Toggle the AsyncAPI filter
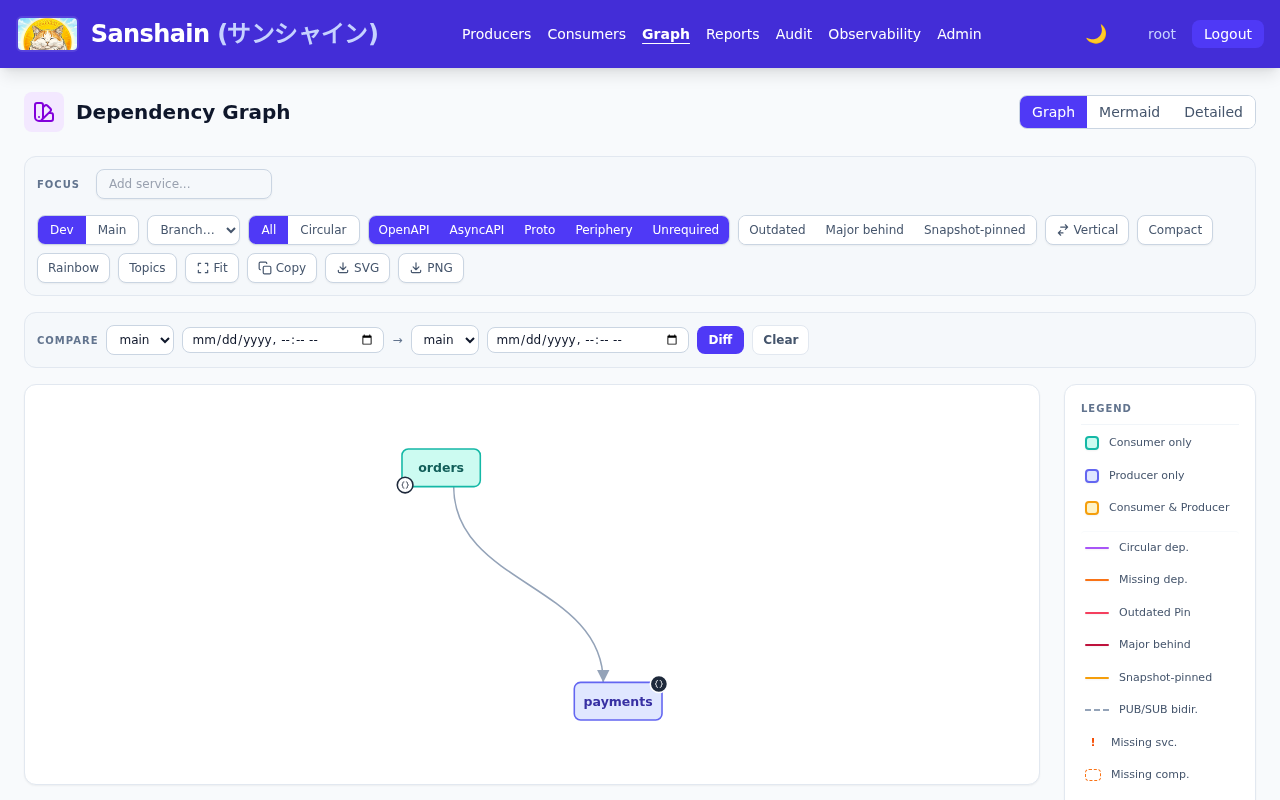 pyautogui.click(x=477, y=230)
